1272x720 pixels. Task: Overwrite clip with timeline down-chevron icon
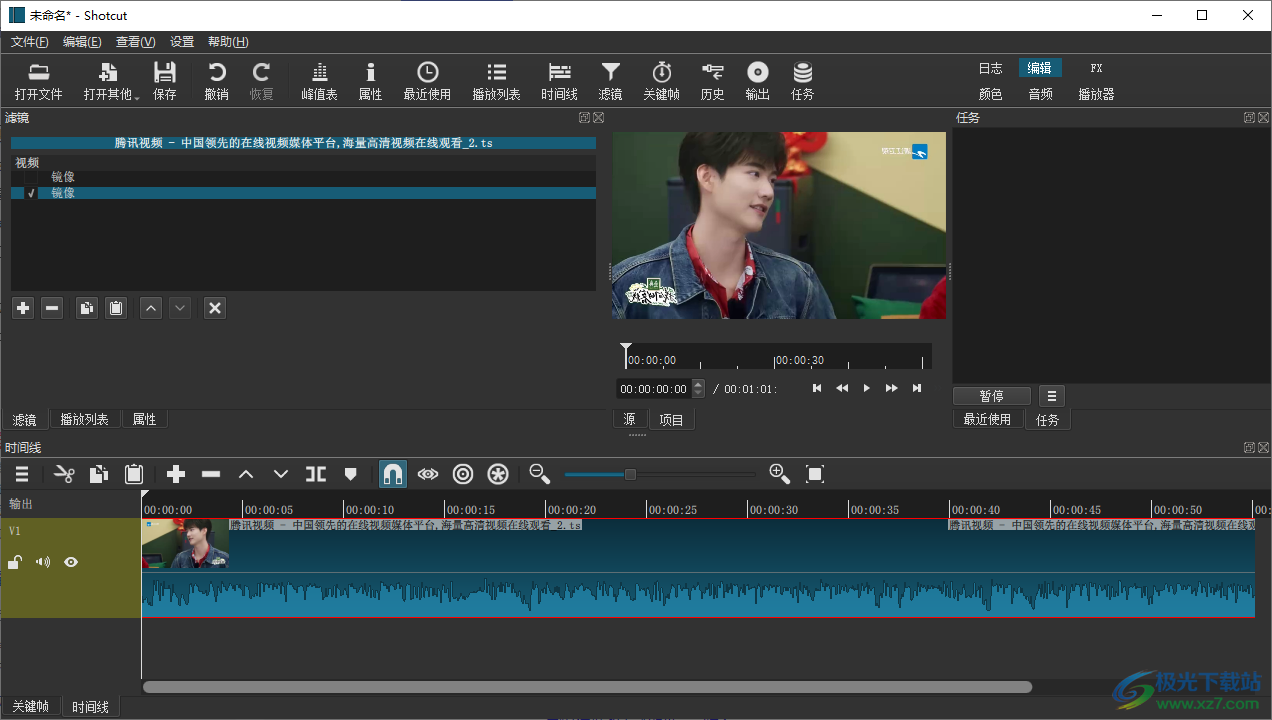coord(281,474)
